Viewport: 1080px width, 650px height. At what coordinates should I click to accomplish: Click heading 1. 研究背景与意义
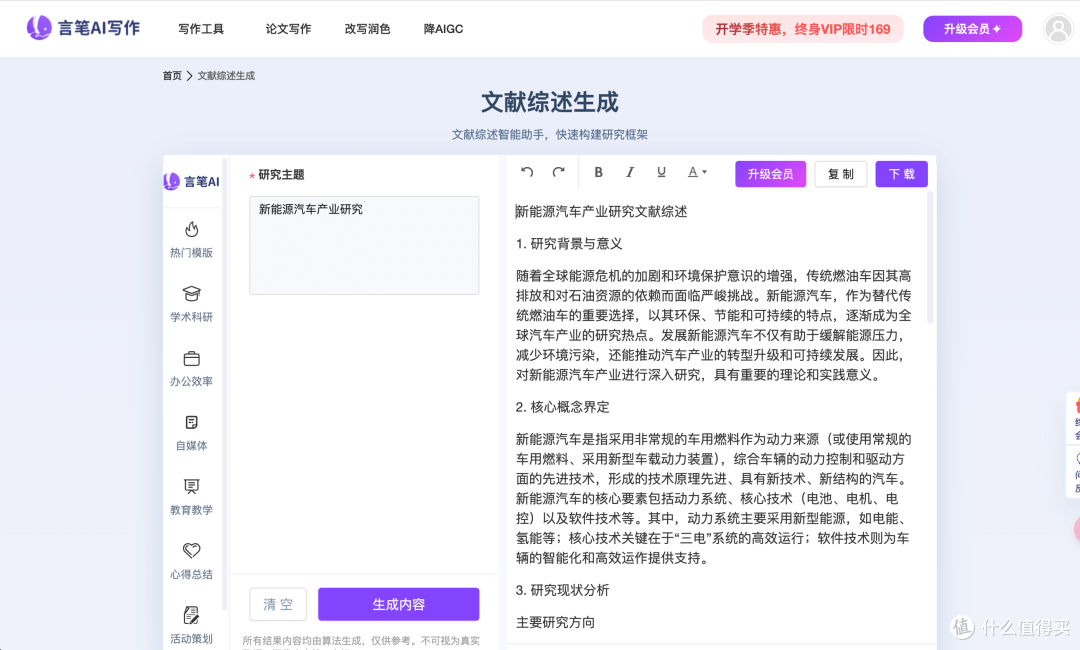pyautogui.click(x=569, y=244)
